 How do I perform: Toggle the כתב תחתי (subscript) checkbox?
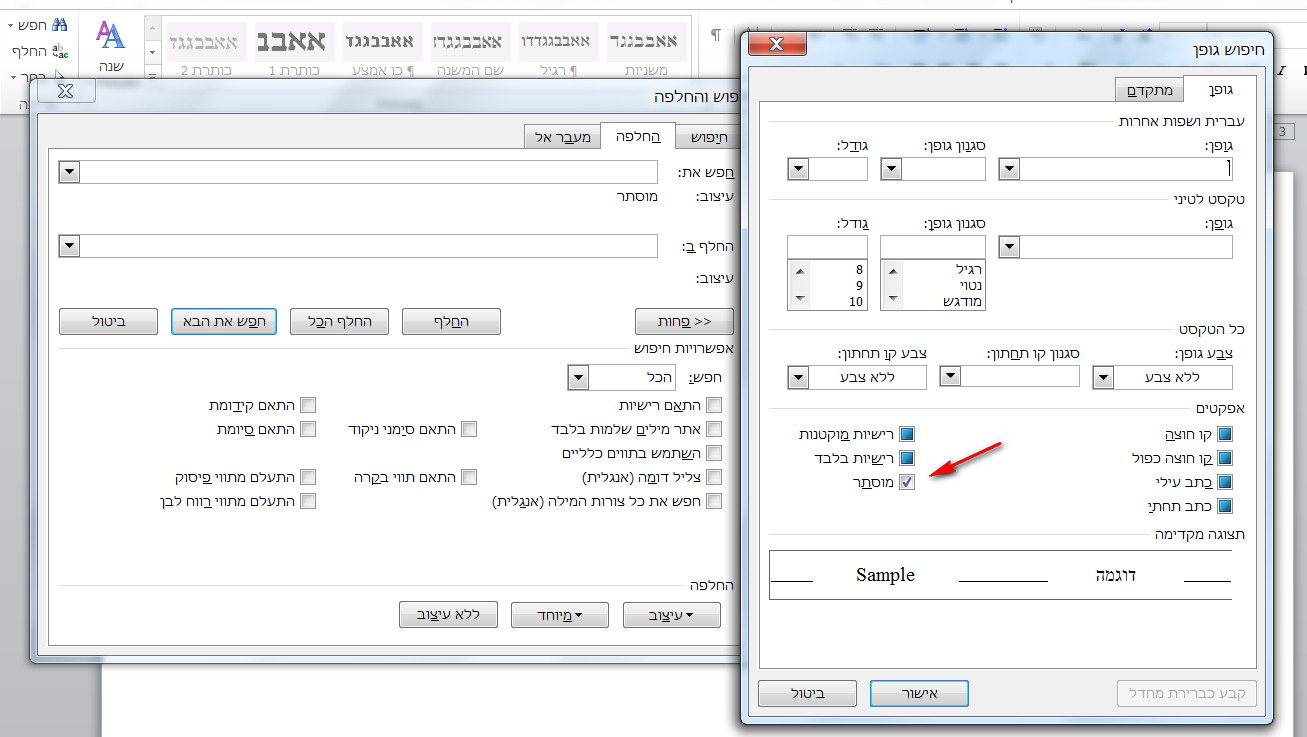pos(1224,506)
